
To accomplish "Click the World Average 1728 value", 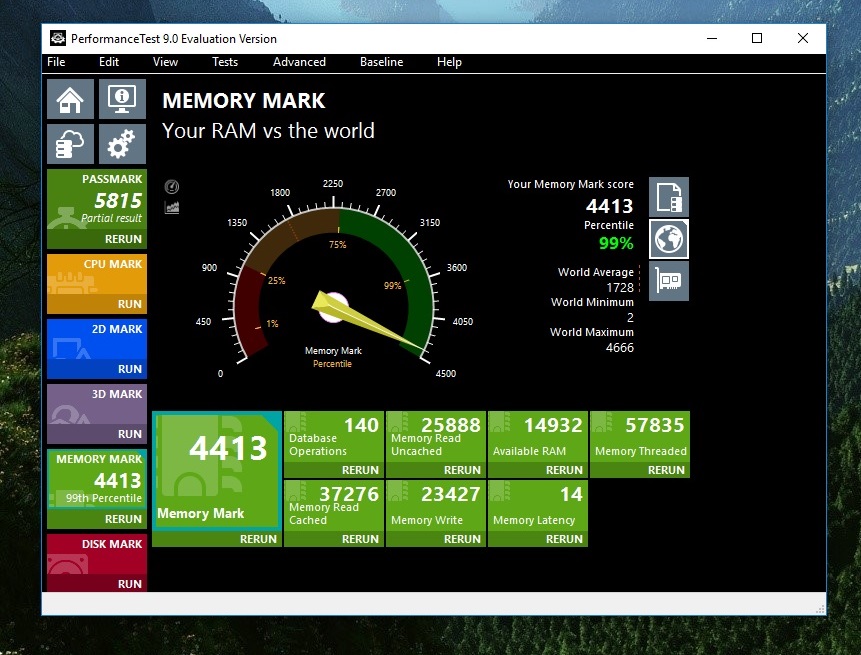I will 620,288.
